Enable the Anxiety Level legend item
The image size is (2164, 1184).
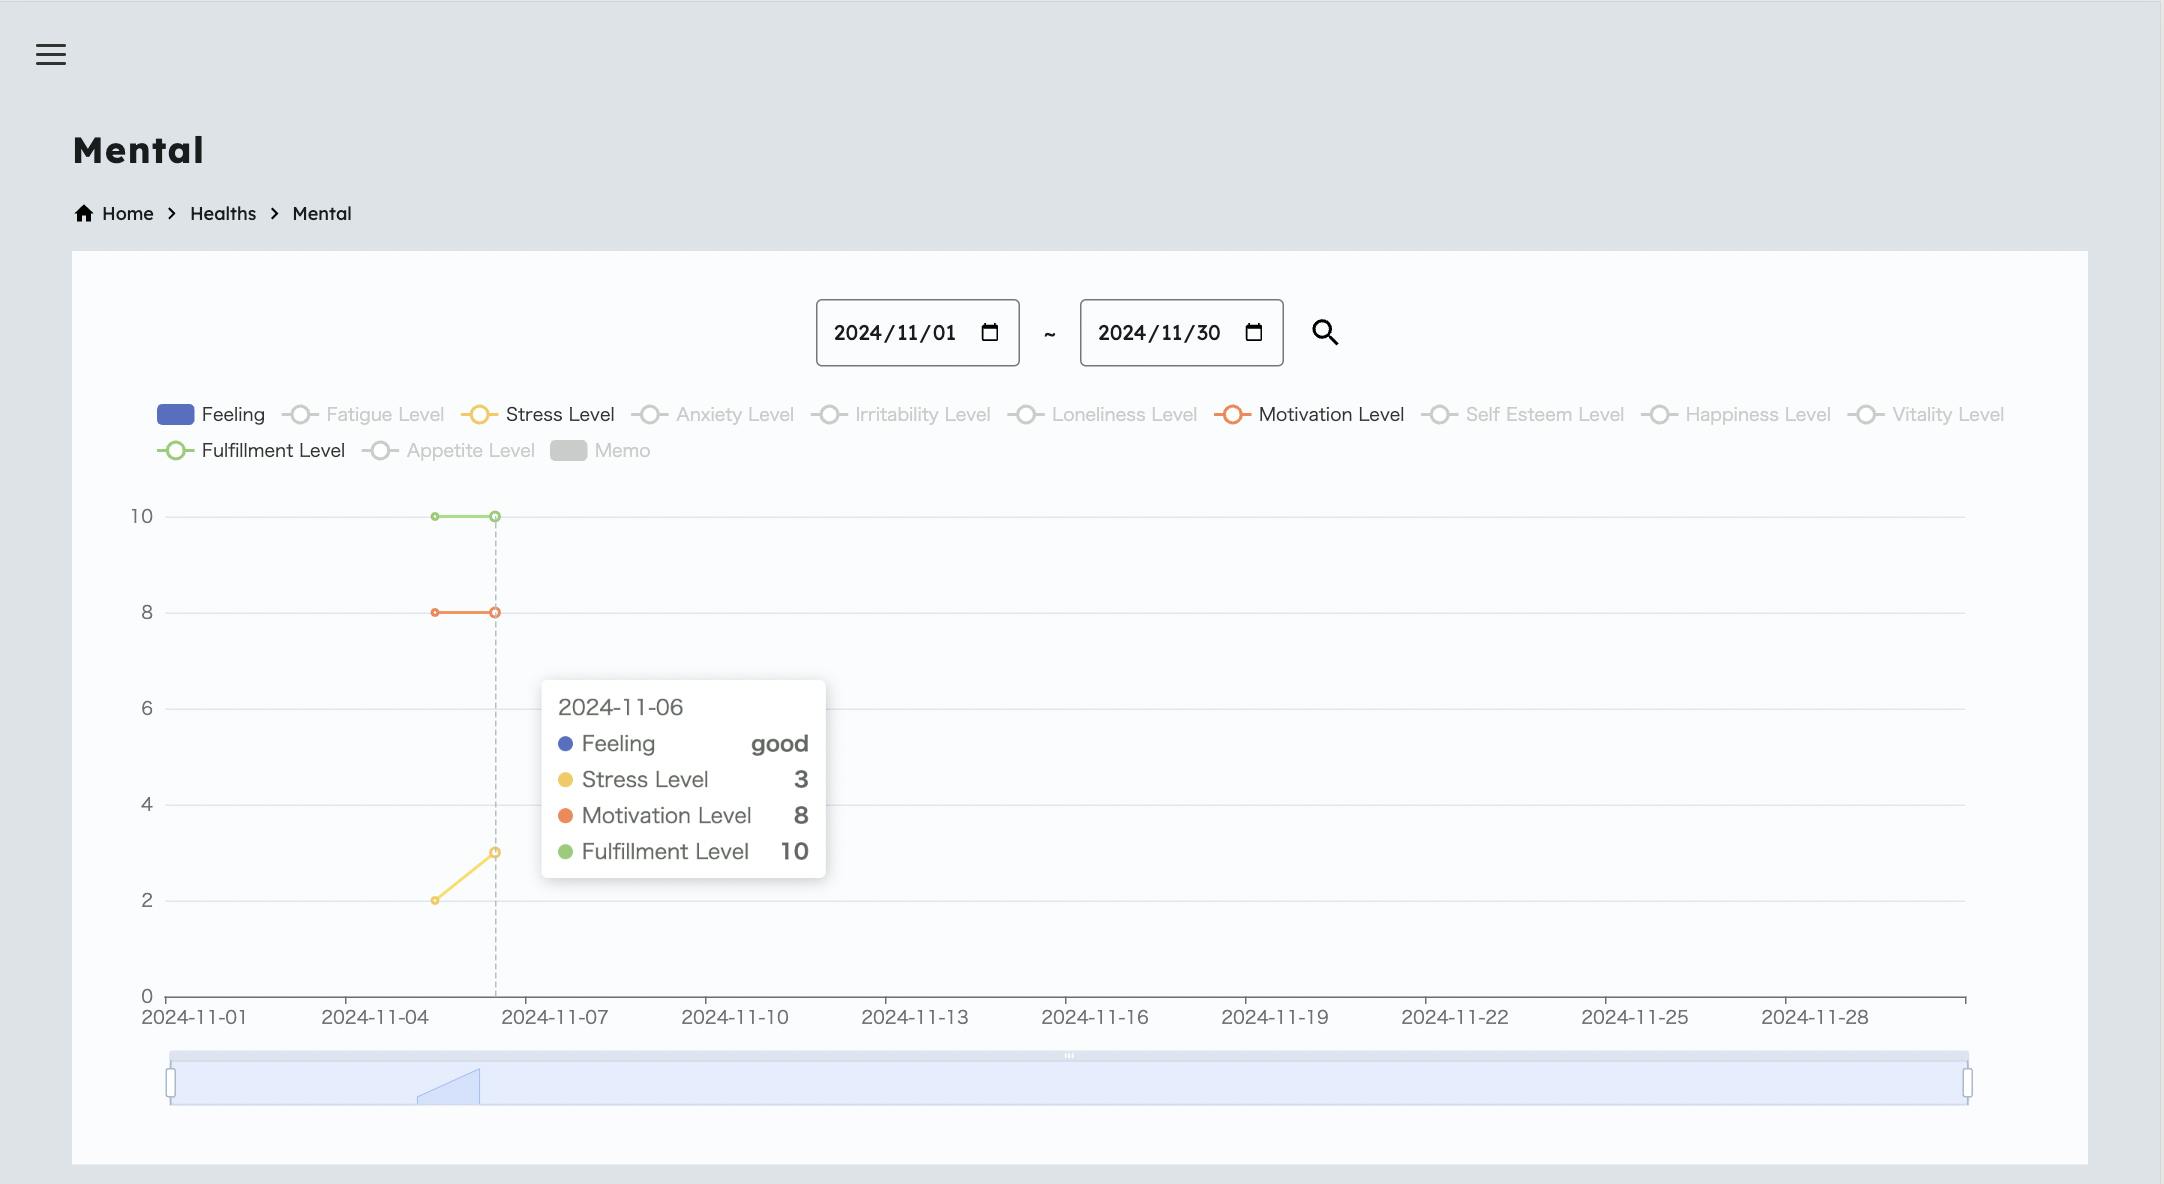(x=733, y=415)
